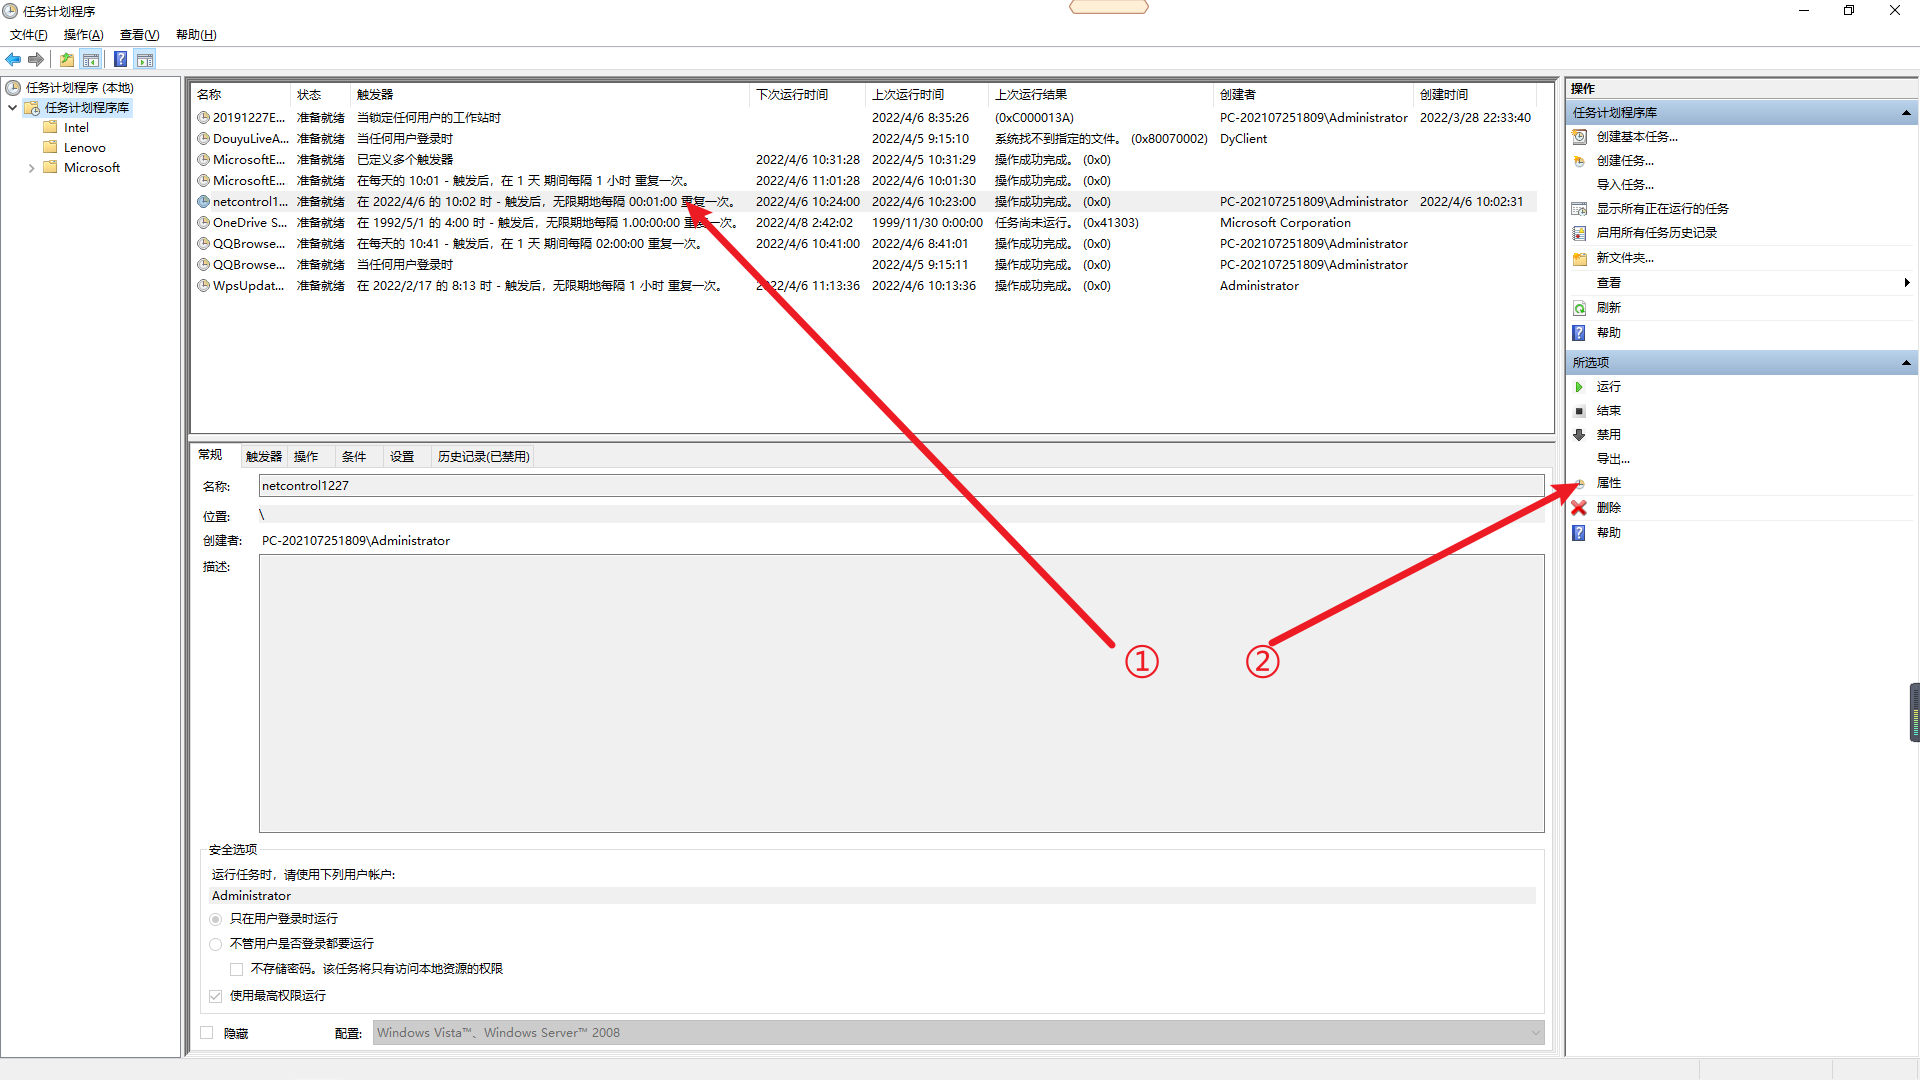Click 创建任务 icon in actions pane
Screen dimensions: 1920x1080
click(1580, 161)
